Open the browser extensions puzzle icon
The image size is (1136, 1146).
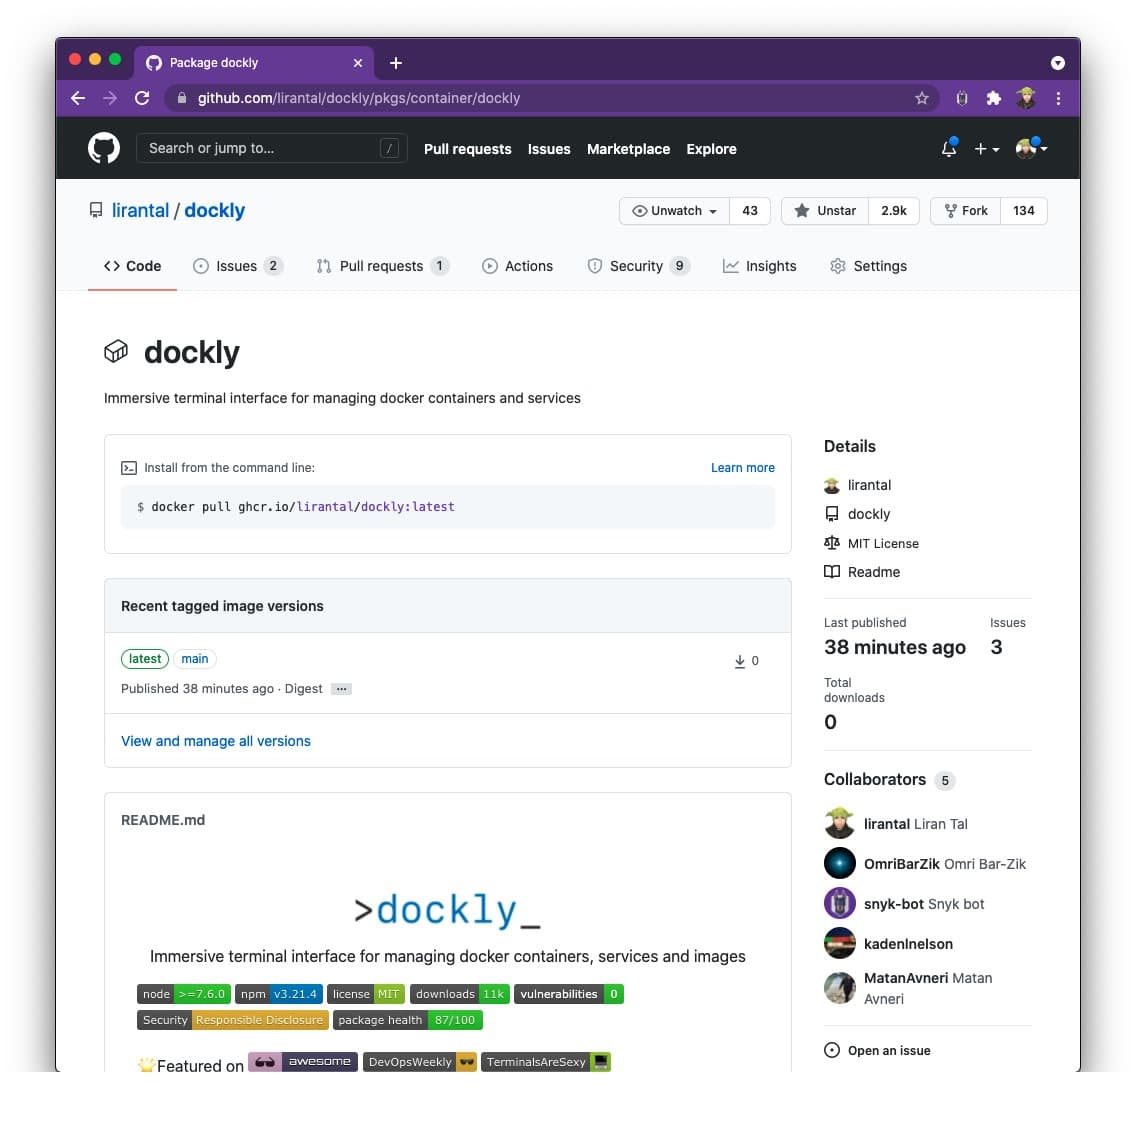click(993, 98)
